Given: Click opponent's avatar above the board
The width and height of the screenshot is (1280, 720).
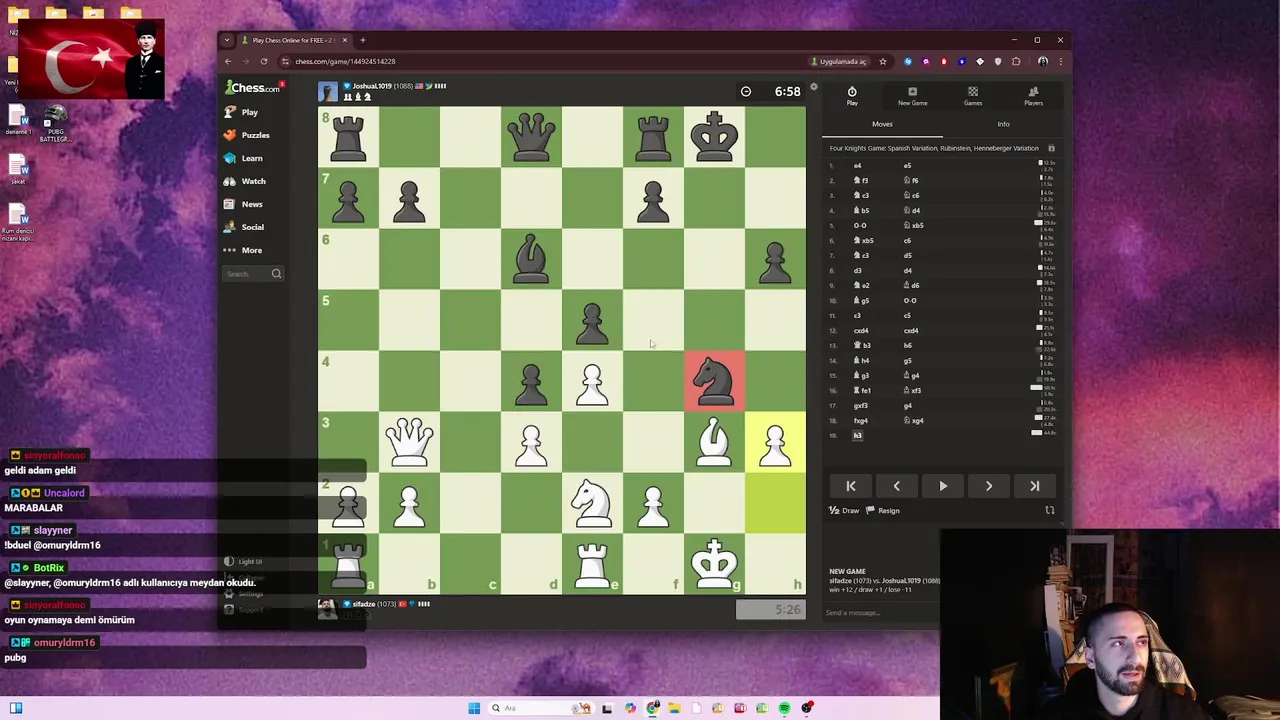Looking at the screenshot, I should coord(328,92).
